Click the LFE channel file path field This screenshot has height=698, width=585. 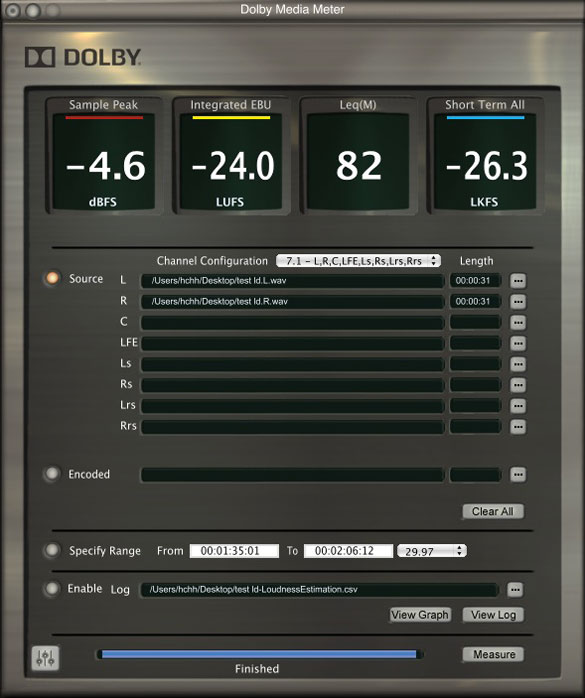click(292, 343)
